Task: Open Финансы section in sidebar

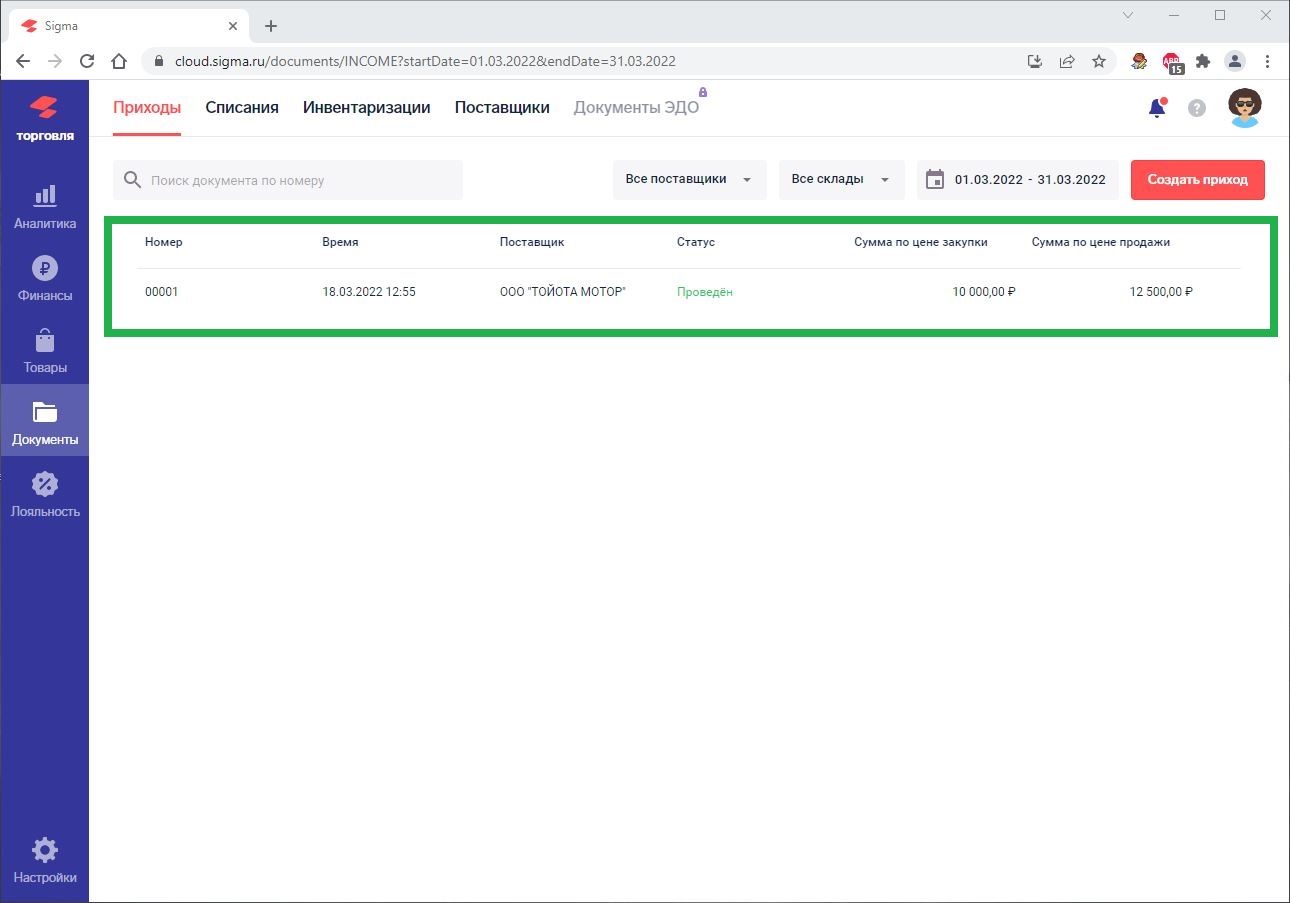Action: pos(44,279)
